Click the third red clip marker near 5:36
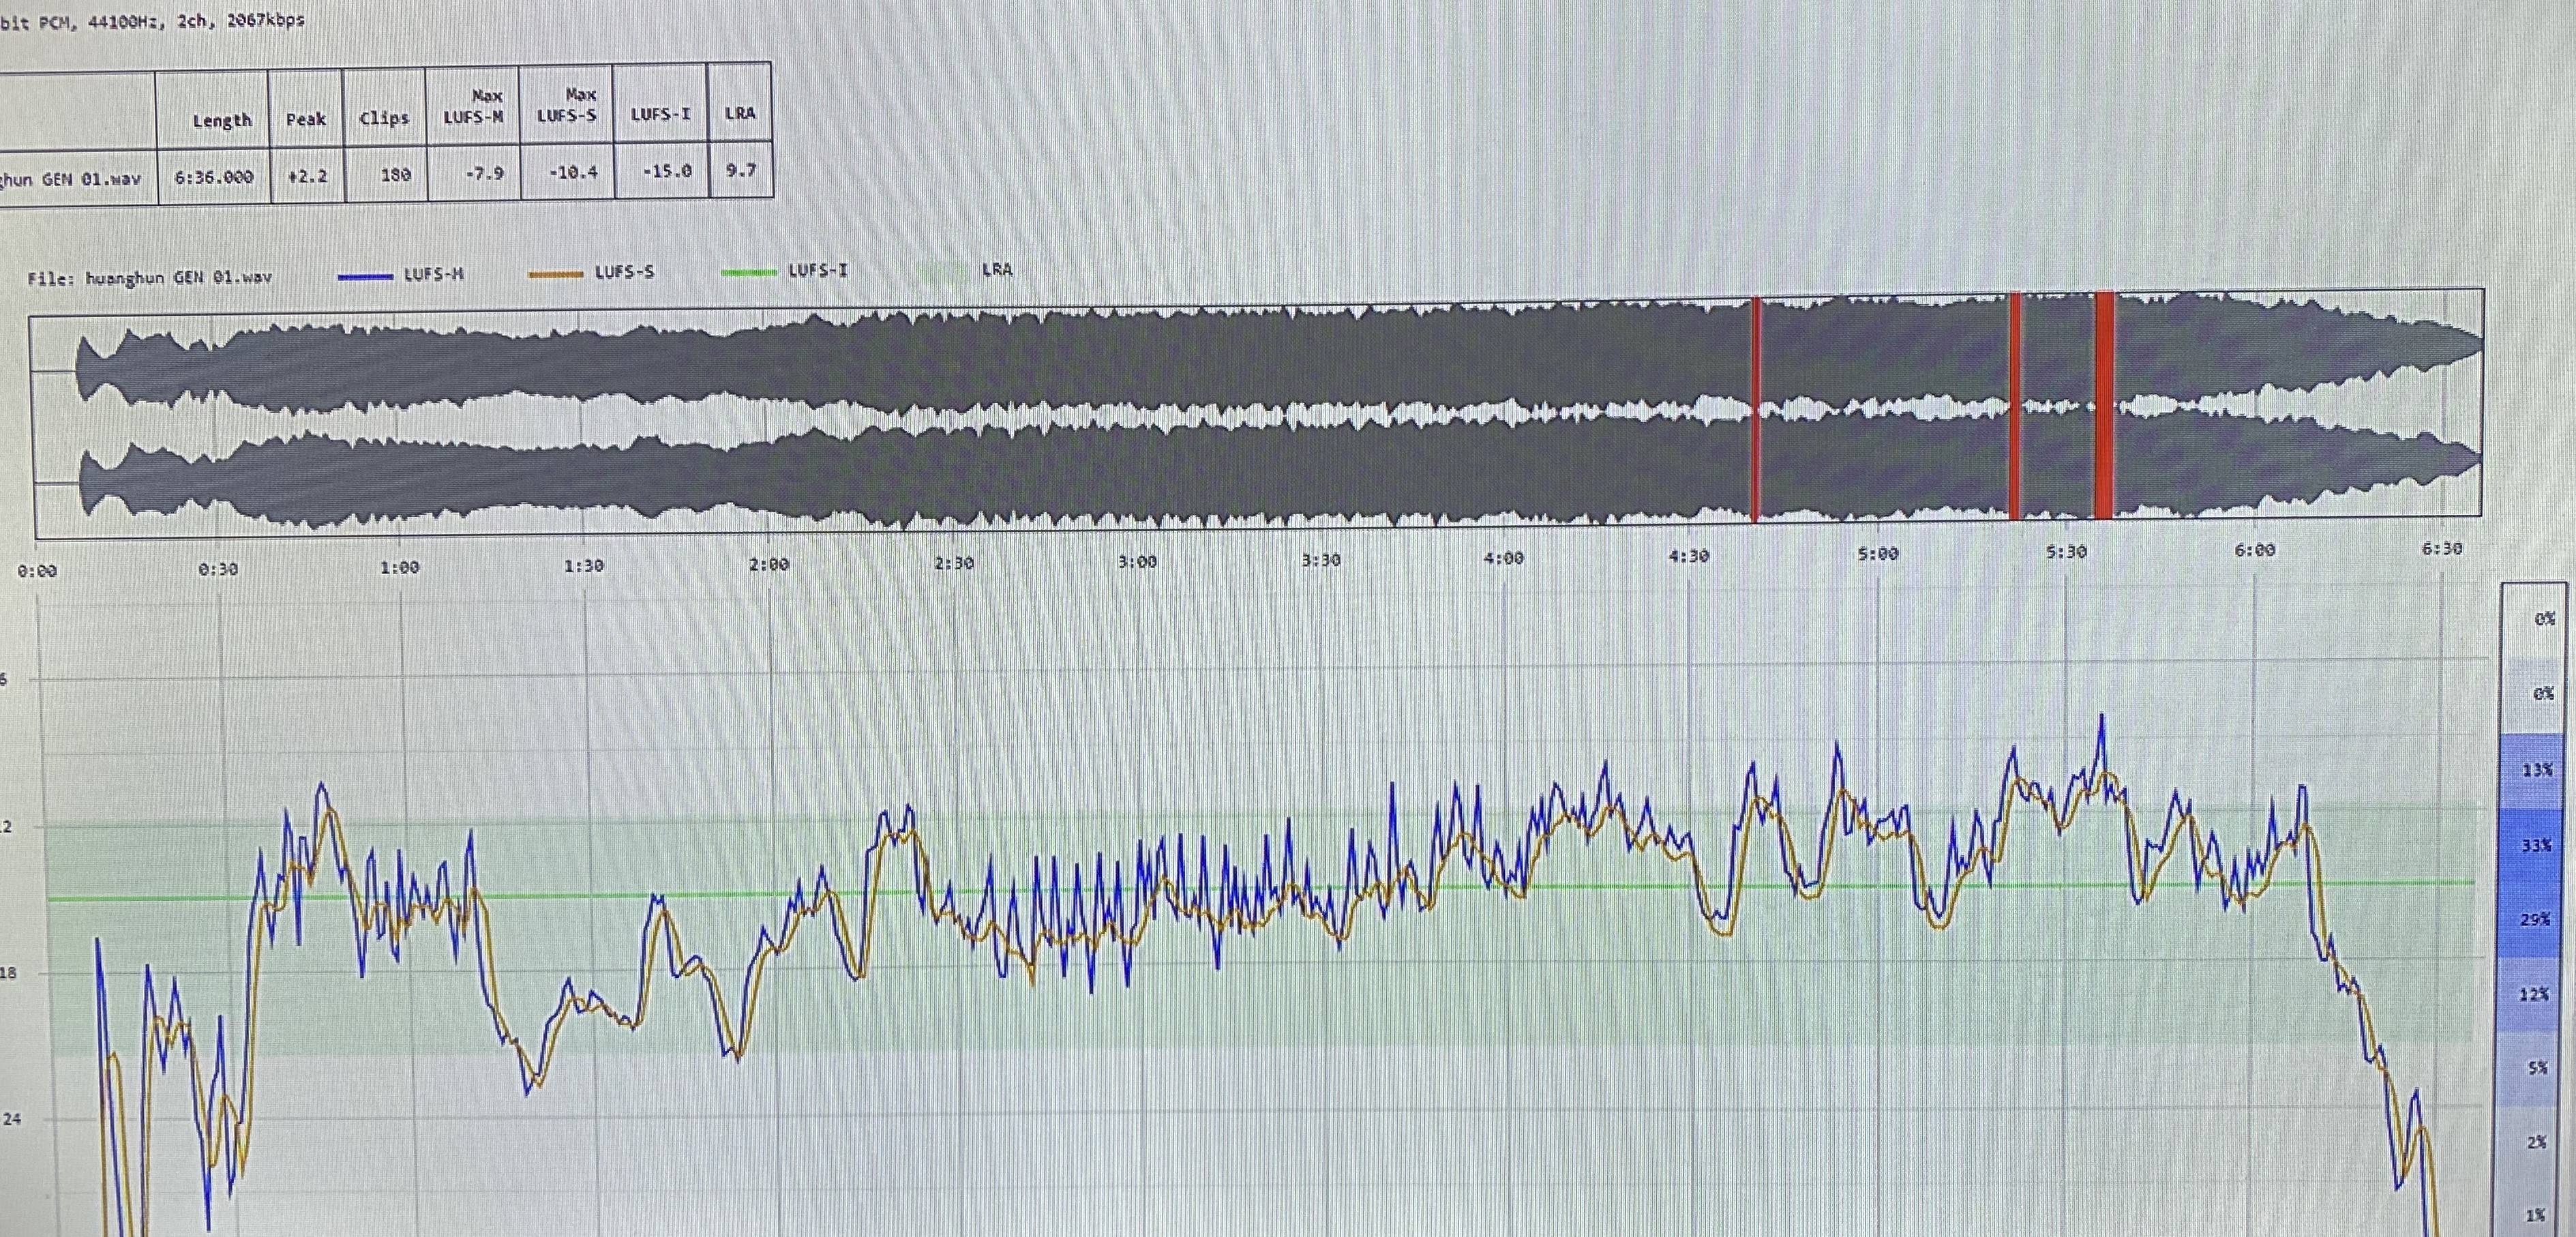Screen dimensions: 2576x1237 tap(2104, 405)
